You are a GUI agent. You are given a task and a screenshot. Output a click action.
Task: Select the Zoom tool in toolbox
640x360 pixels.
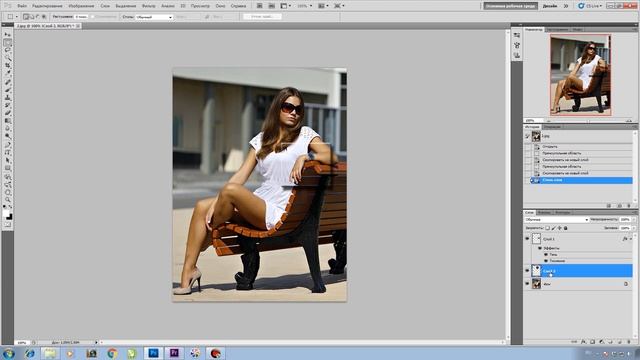(x=8, y=200)
